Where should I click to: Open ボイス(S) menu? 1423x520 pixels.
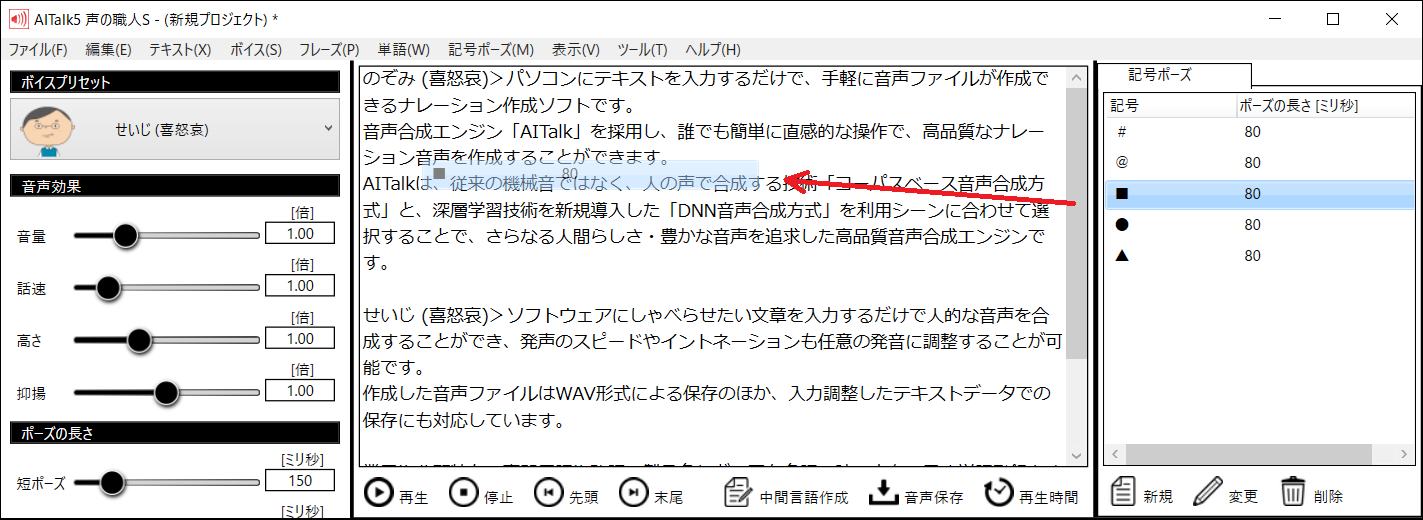[256, 50]
